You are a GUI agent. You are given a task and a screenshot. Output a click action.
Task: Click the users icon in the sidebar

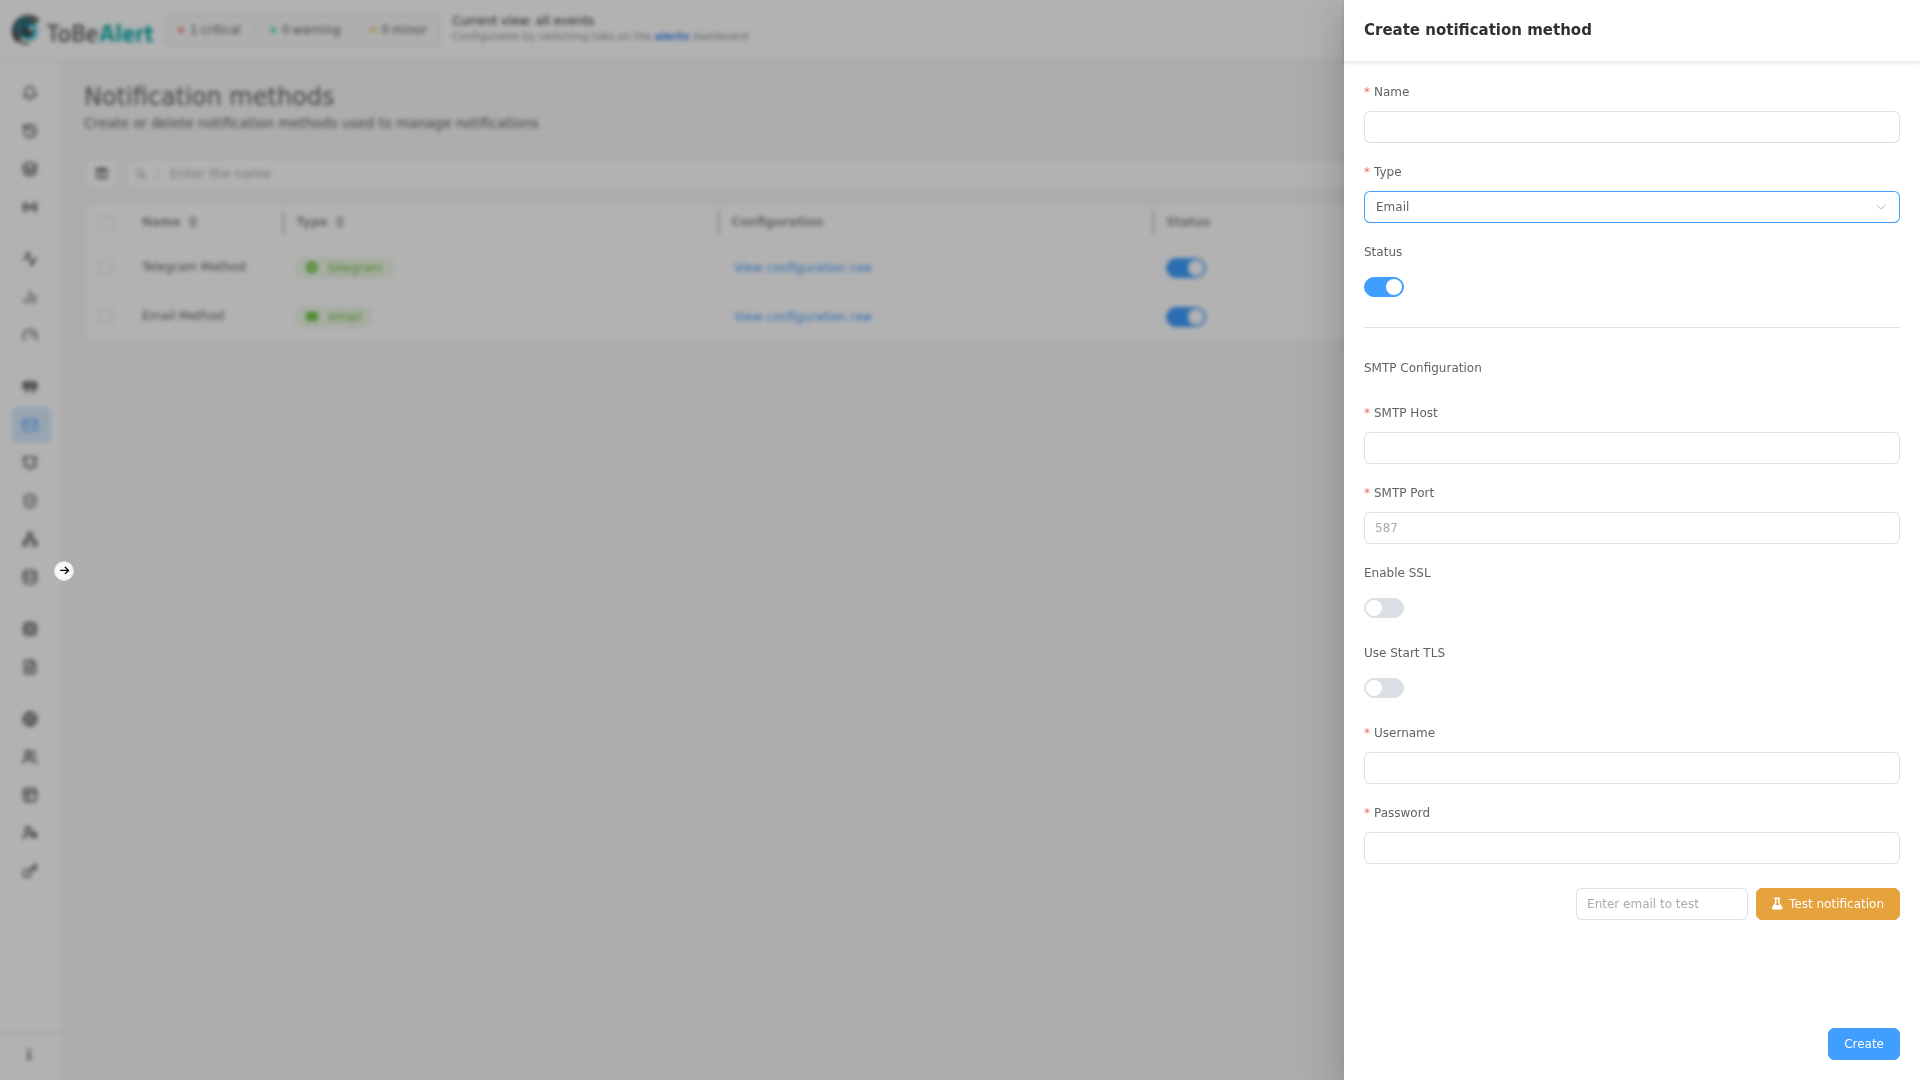coord(30,757)
